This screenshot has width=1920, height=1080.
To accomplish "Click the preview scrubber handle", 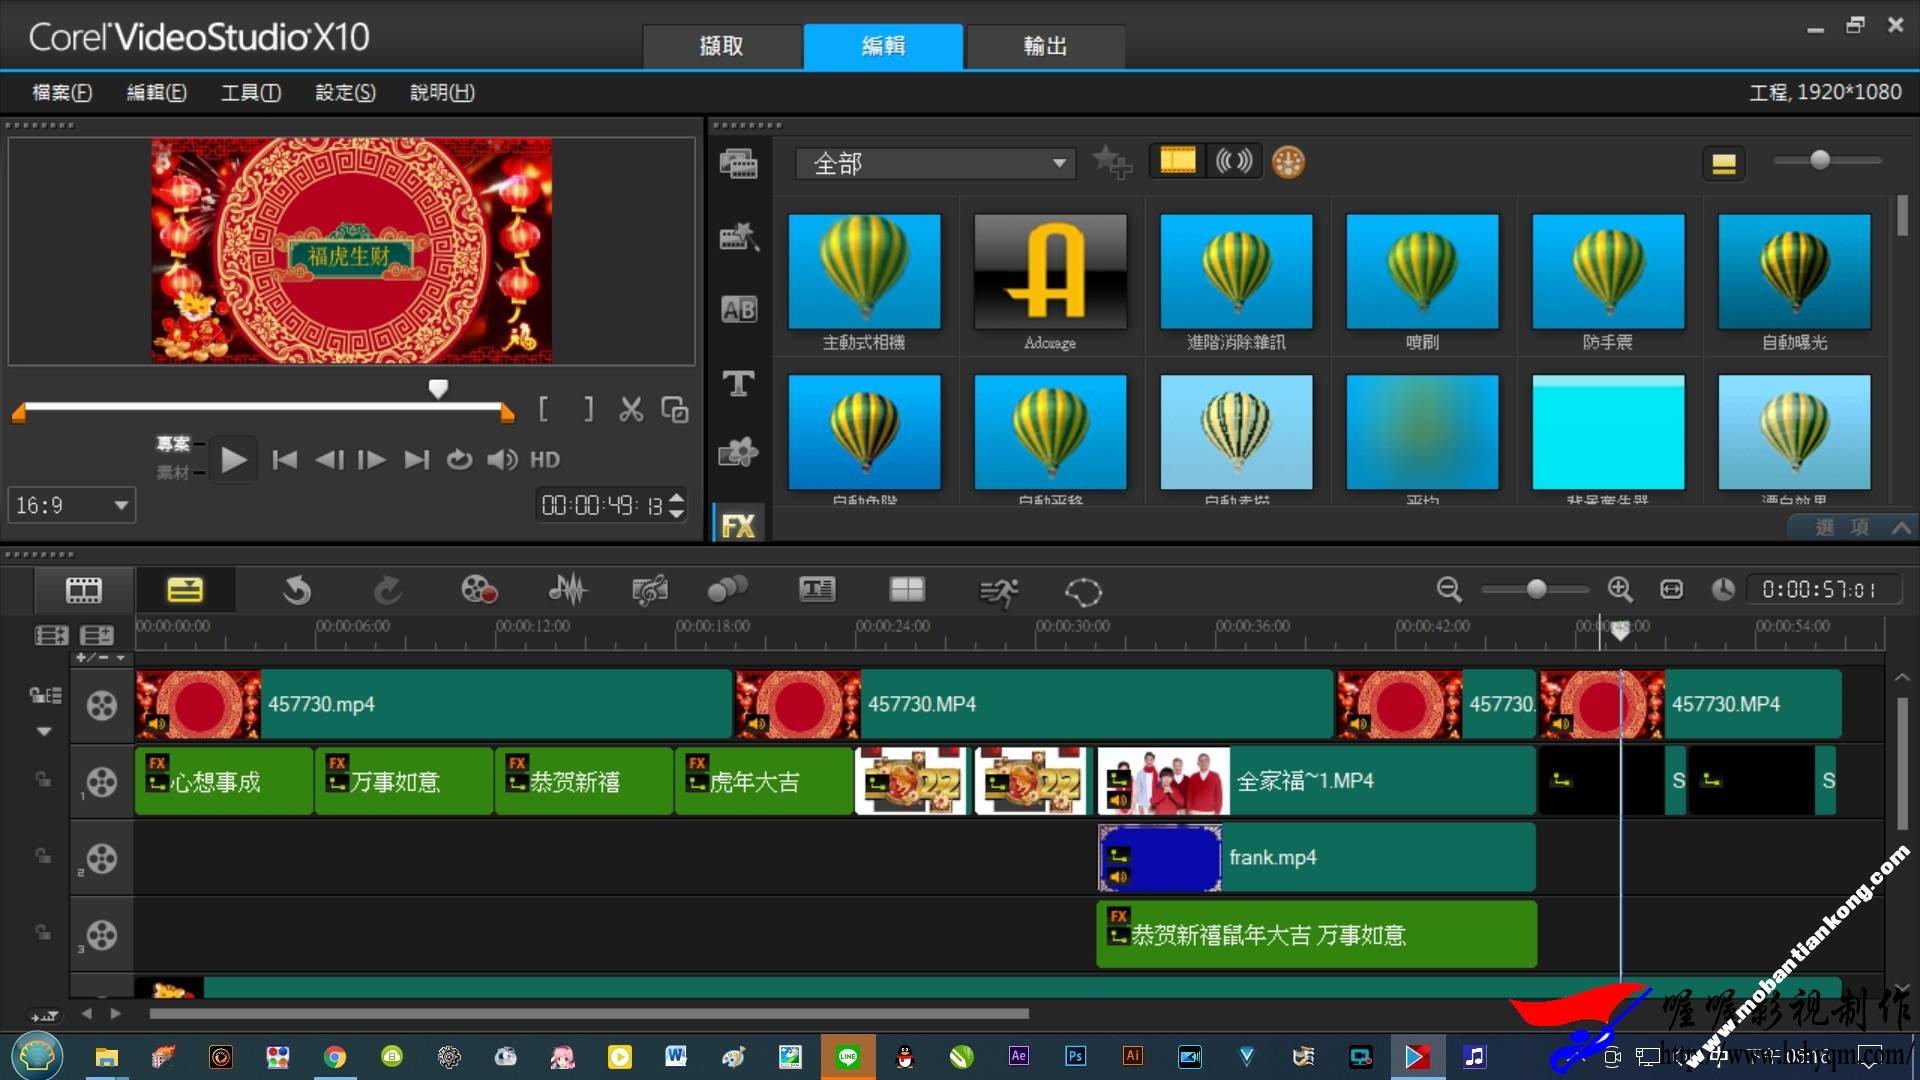I will 438,389.
